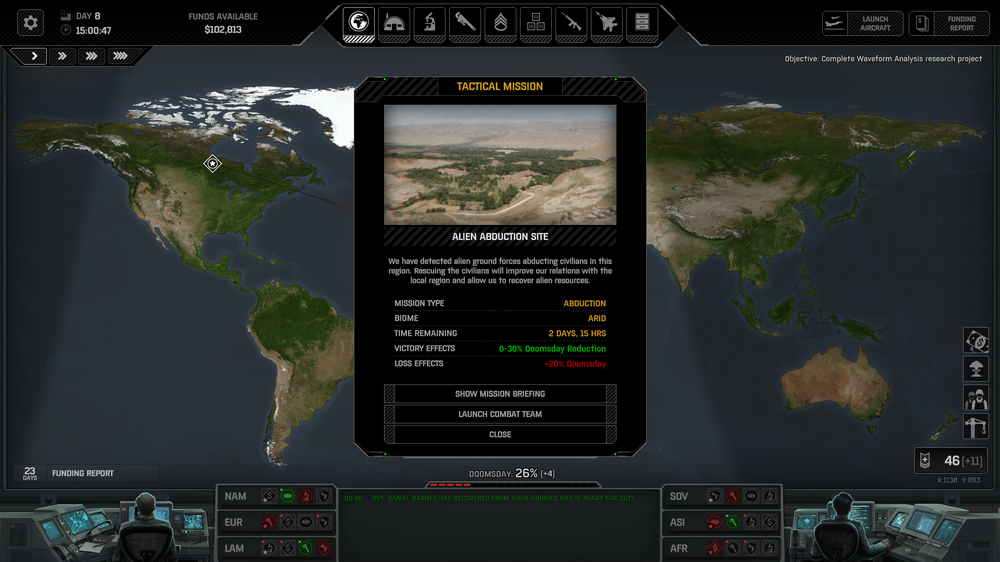This screenshot has width=1000, height=562.
Task: Open the Base hangar dome tab
Action: 394,23
